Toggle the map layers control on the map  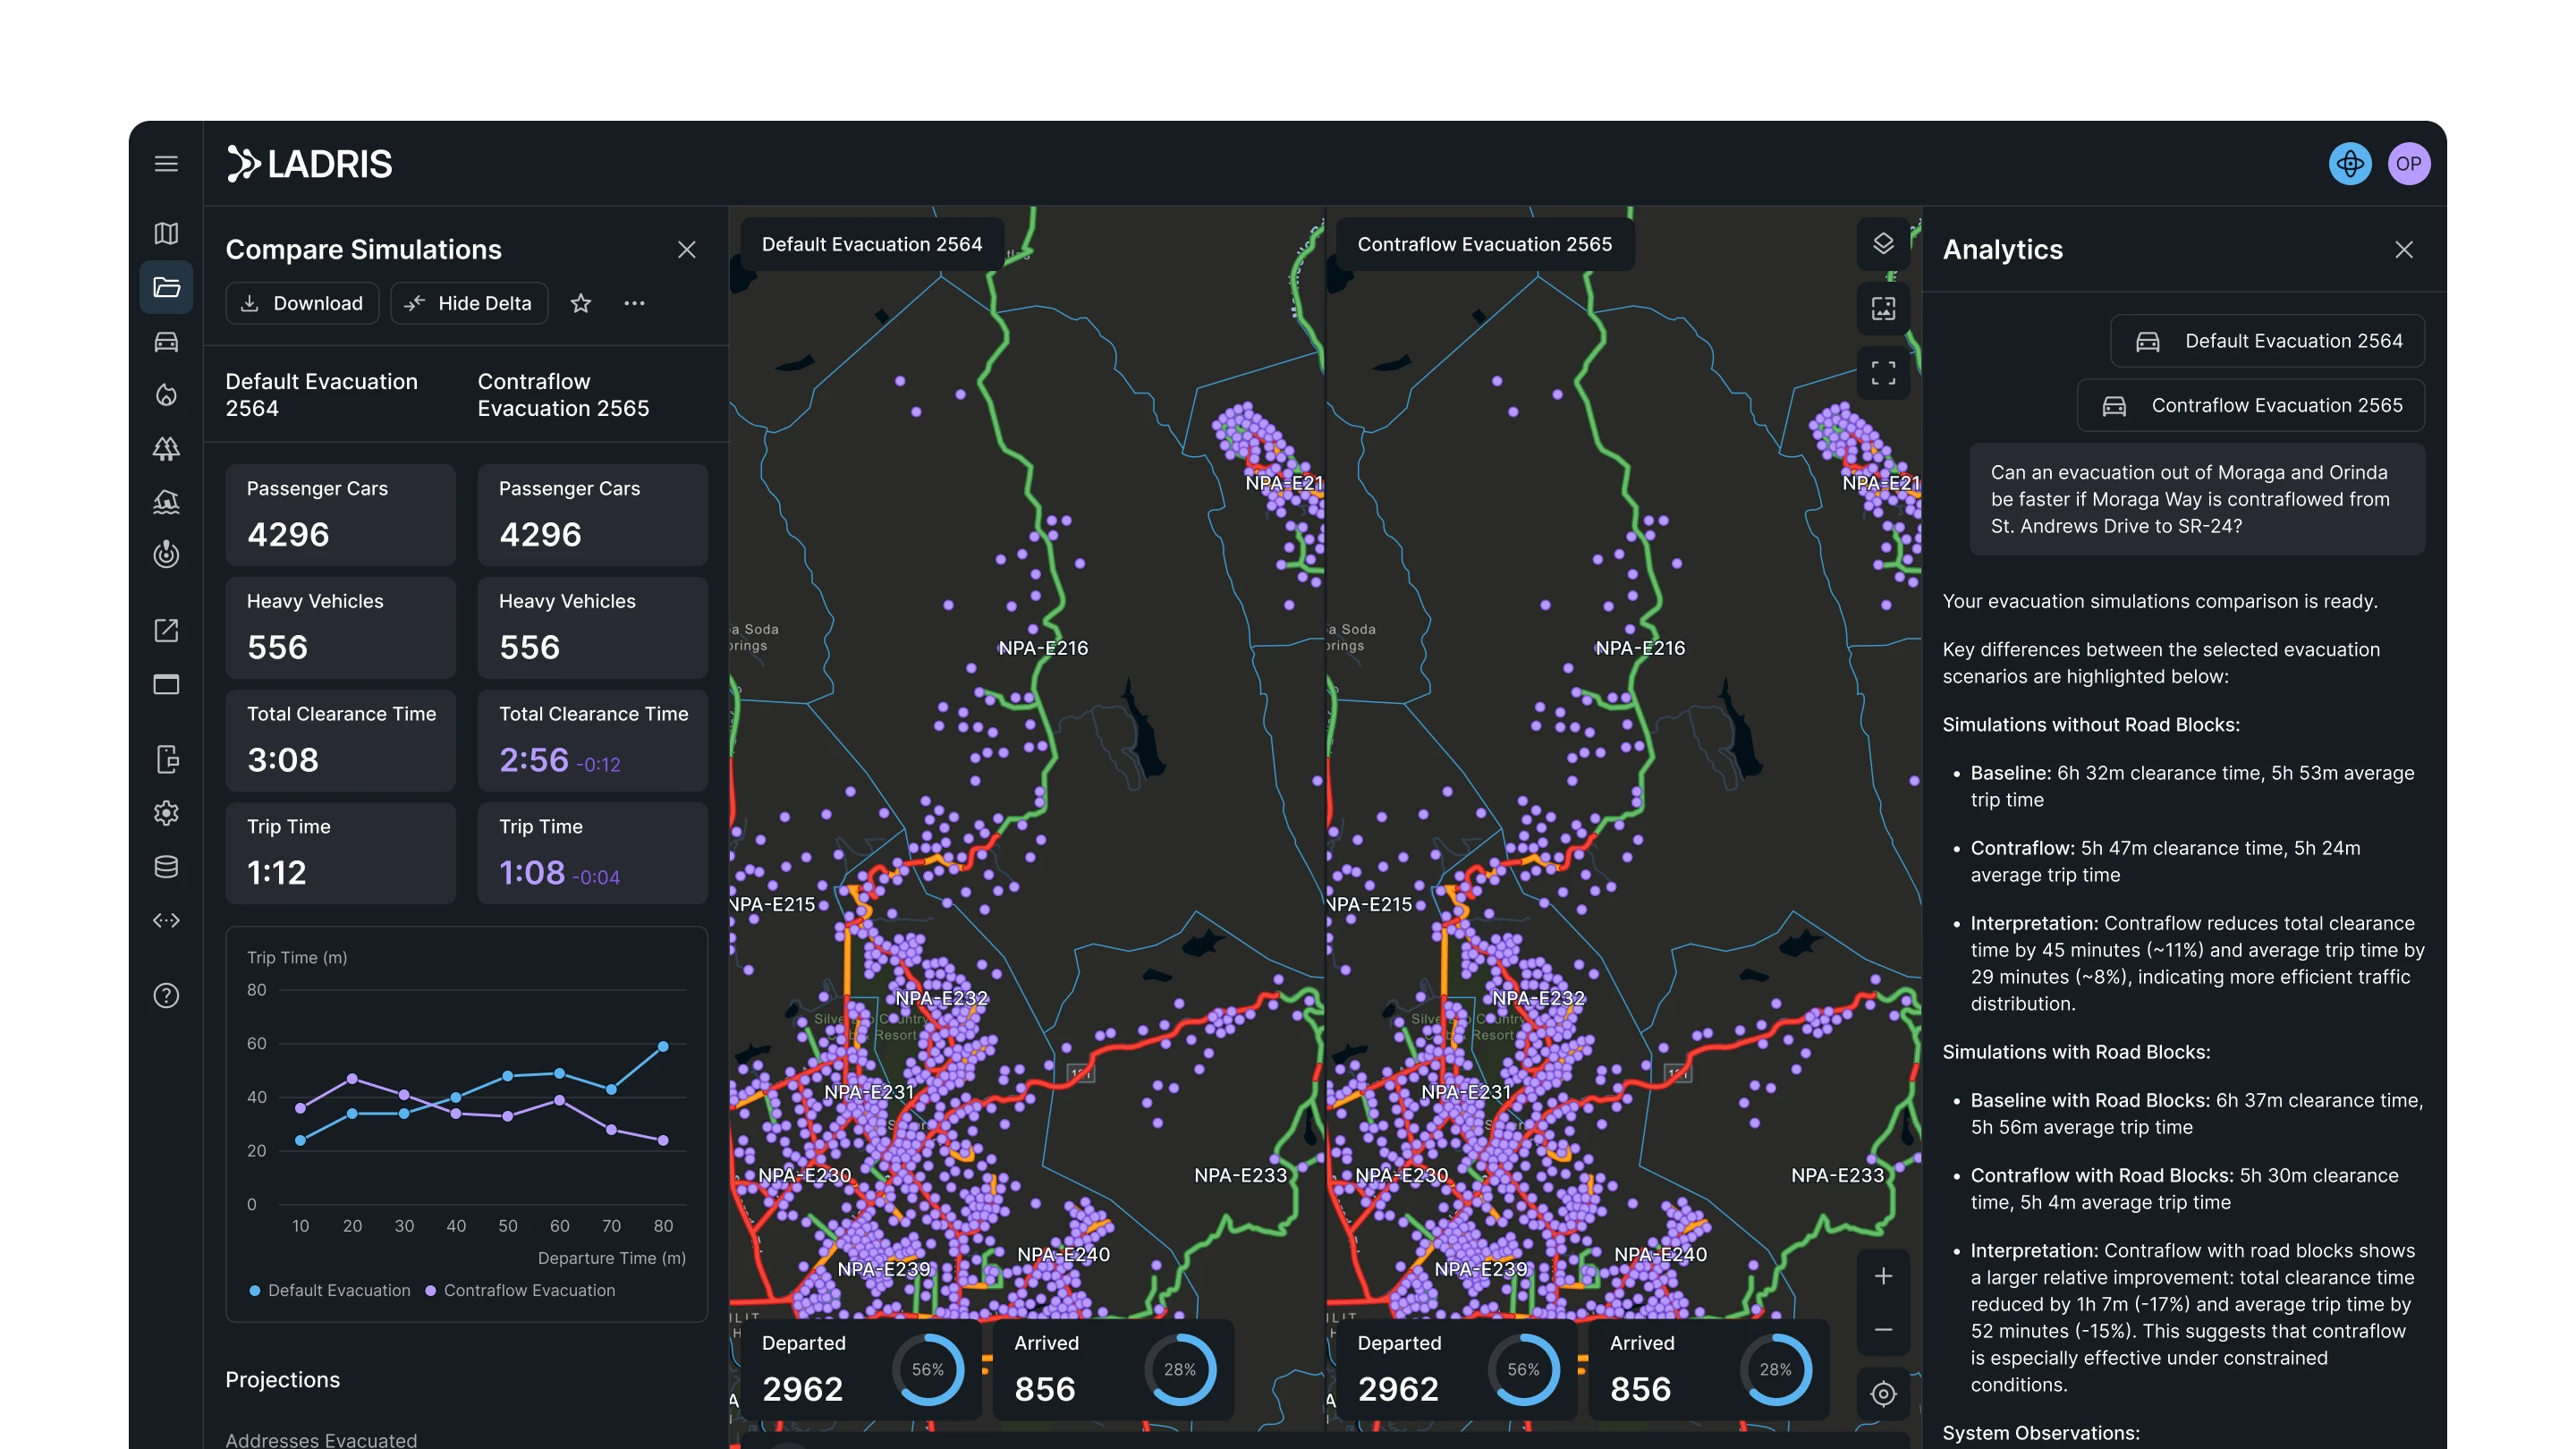(1883, 243)
